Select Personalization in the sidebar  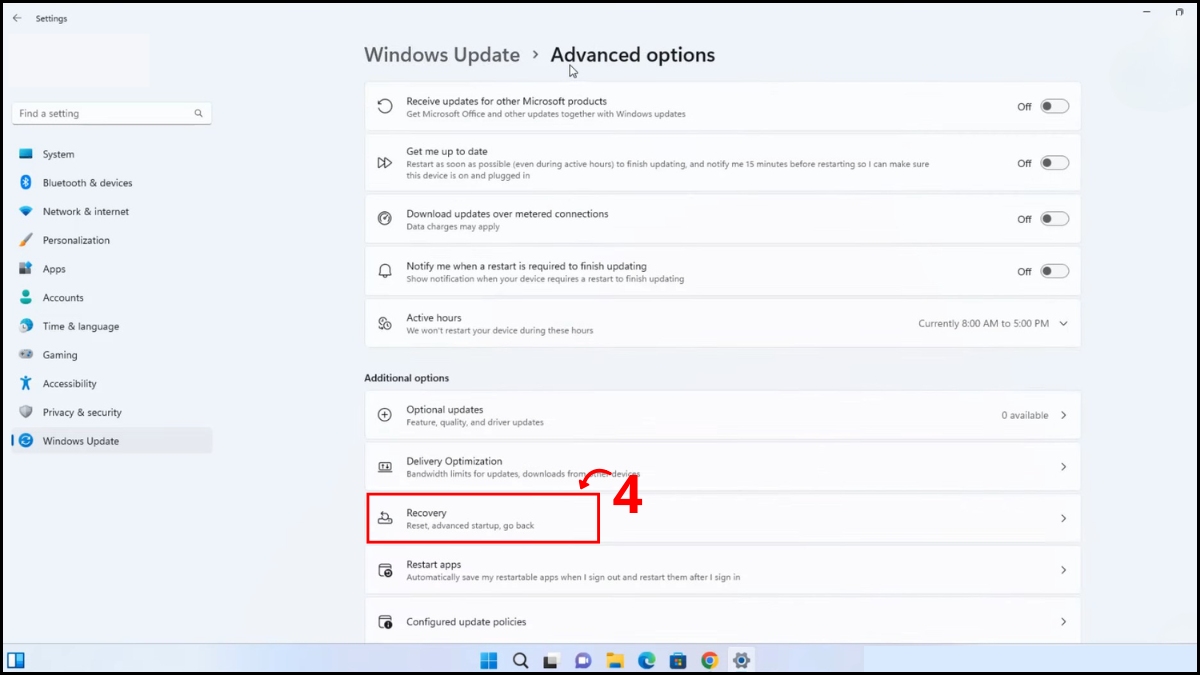(x=112, y=240)
